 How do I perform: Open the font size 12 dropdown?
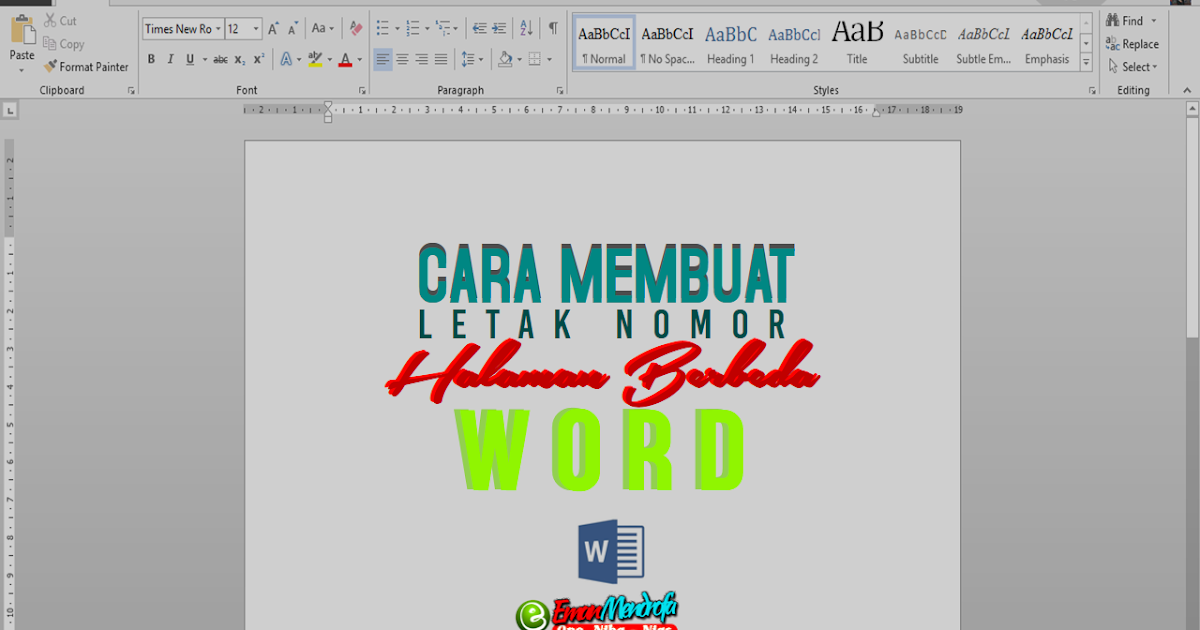pyautogui.click(x=256, y=29)
